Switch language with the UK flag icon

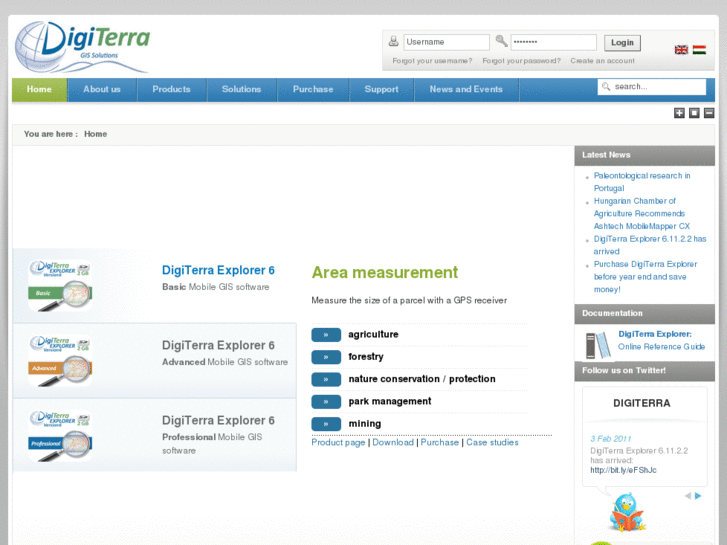pyautogui.click(x=681, y=50)
